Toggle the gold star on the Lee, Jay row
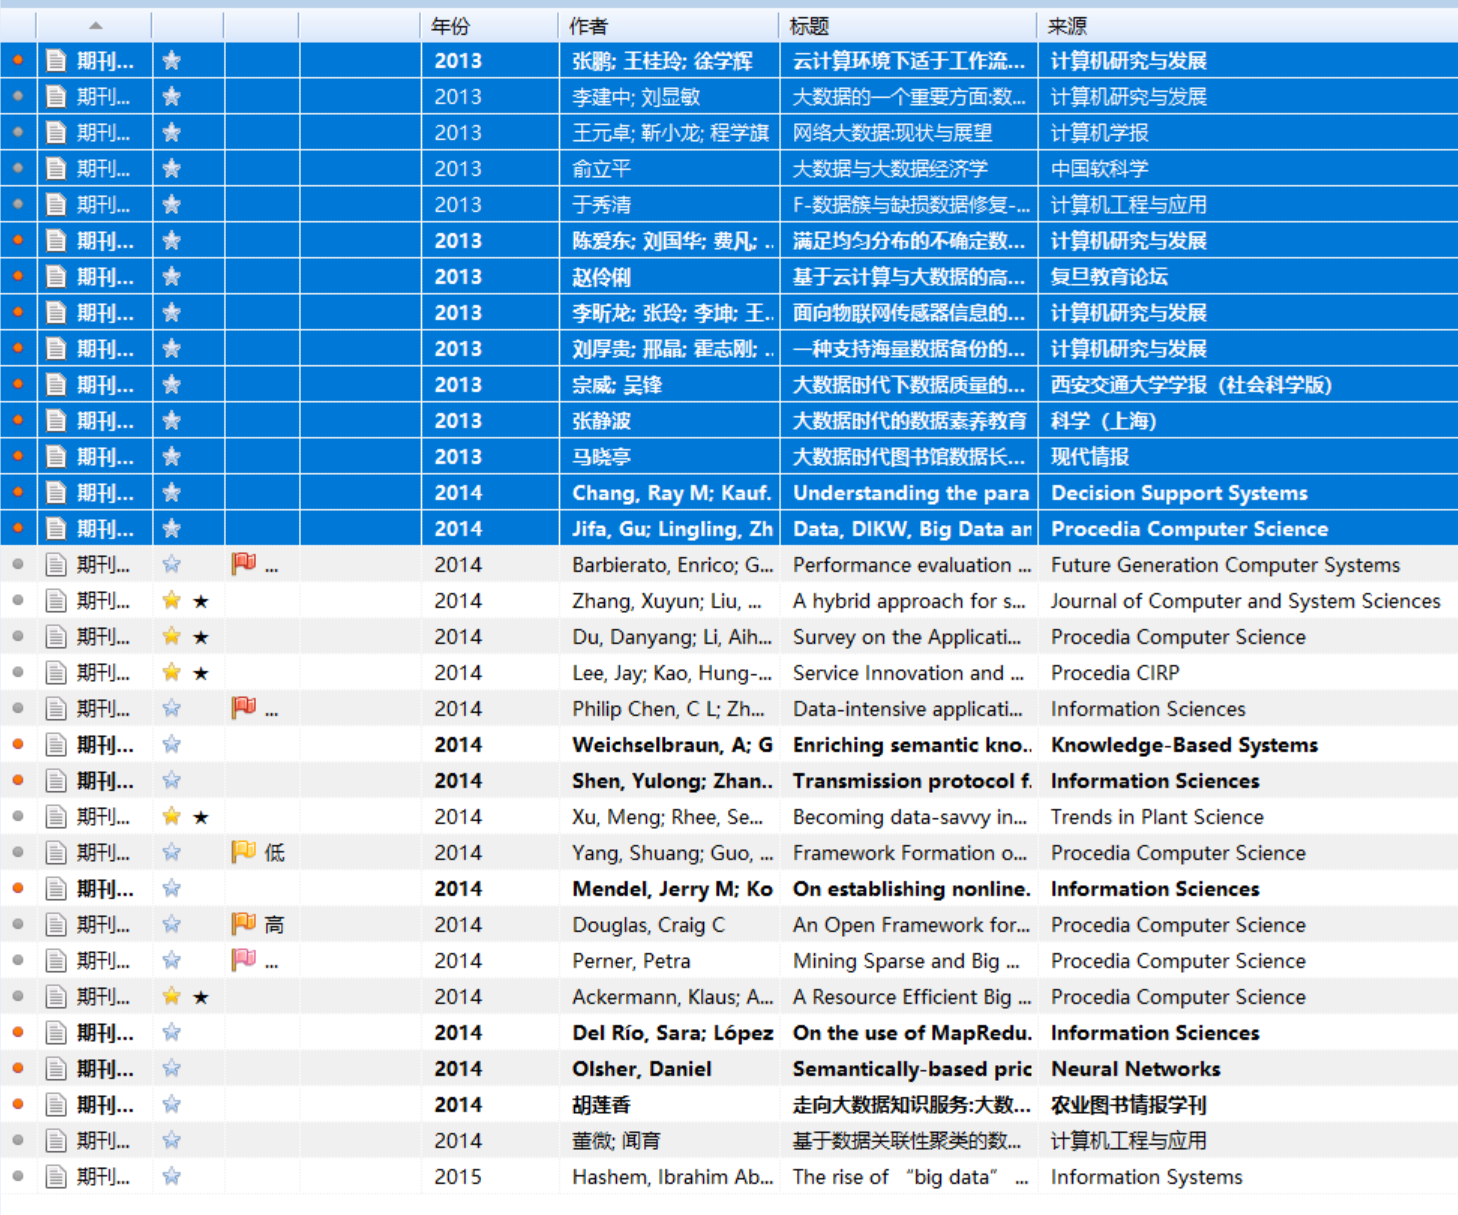1458x1215 pixels. tap(172, 673)
